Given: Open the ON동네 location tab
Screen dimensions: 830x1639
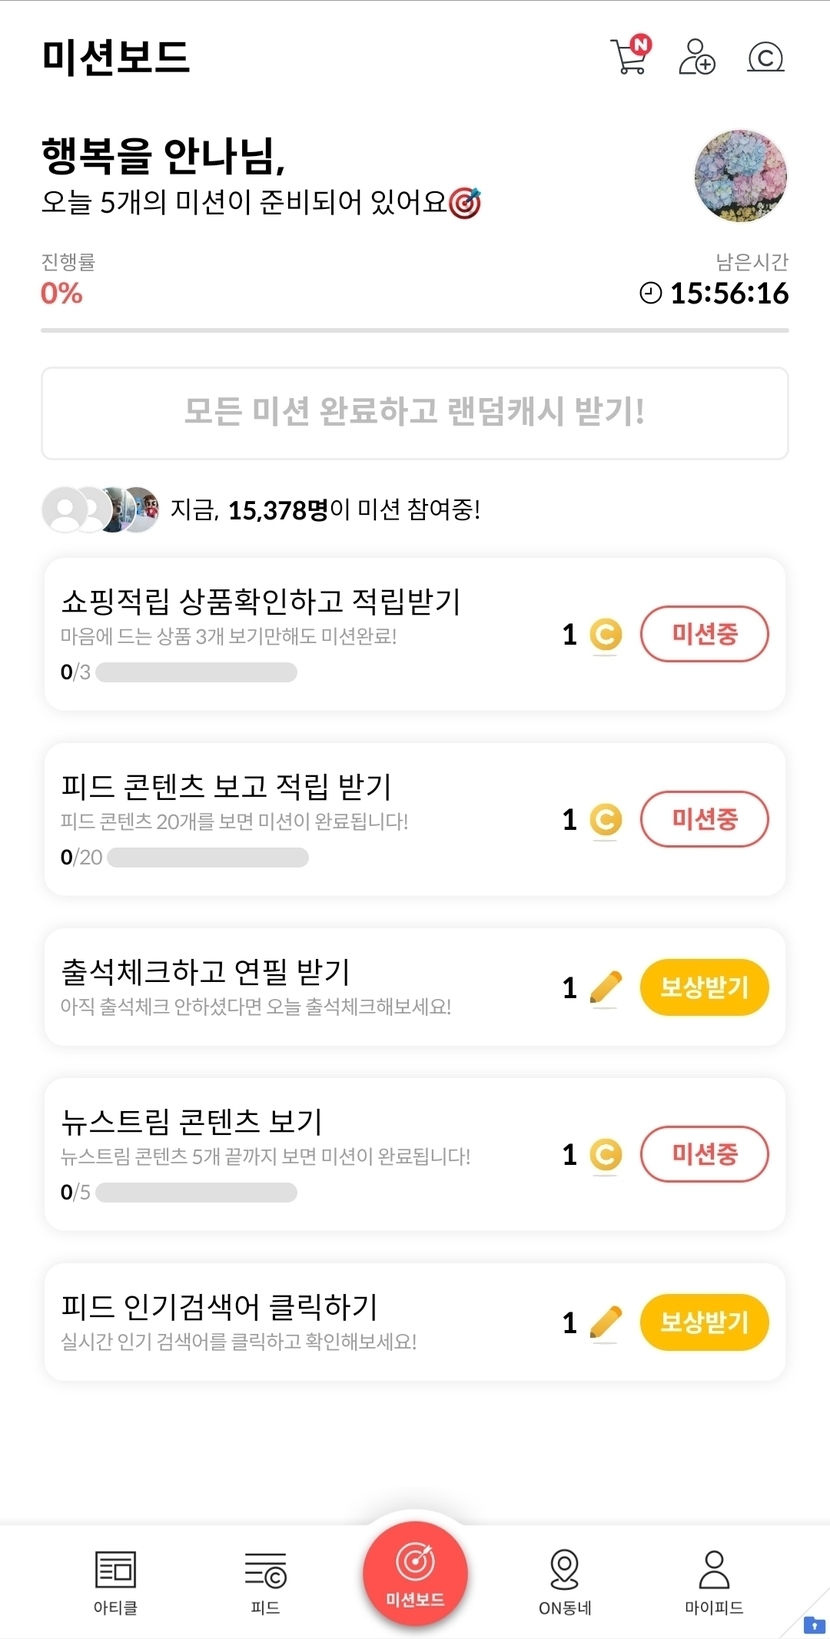Looking at the screenshot, I should coord(565,1580).
